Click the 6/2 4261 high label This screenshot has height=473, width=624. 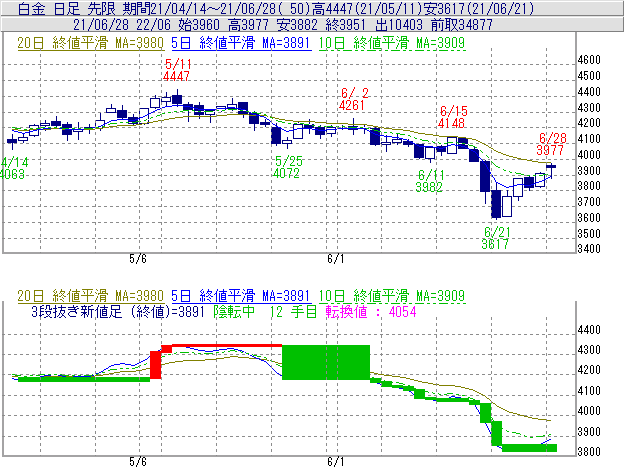(354, 99)
